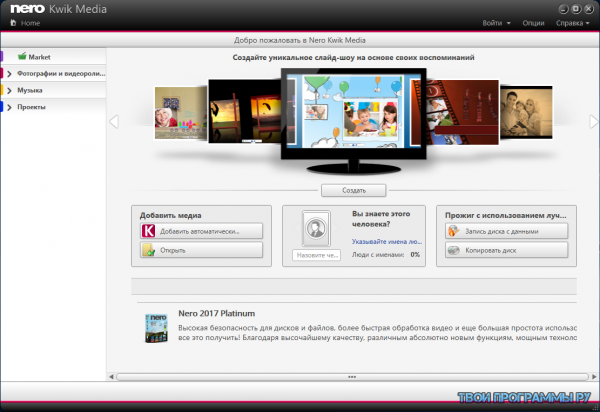Click the horizontal scrollbar thumb at the bottom

pos(352,377)
